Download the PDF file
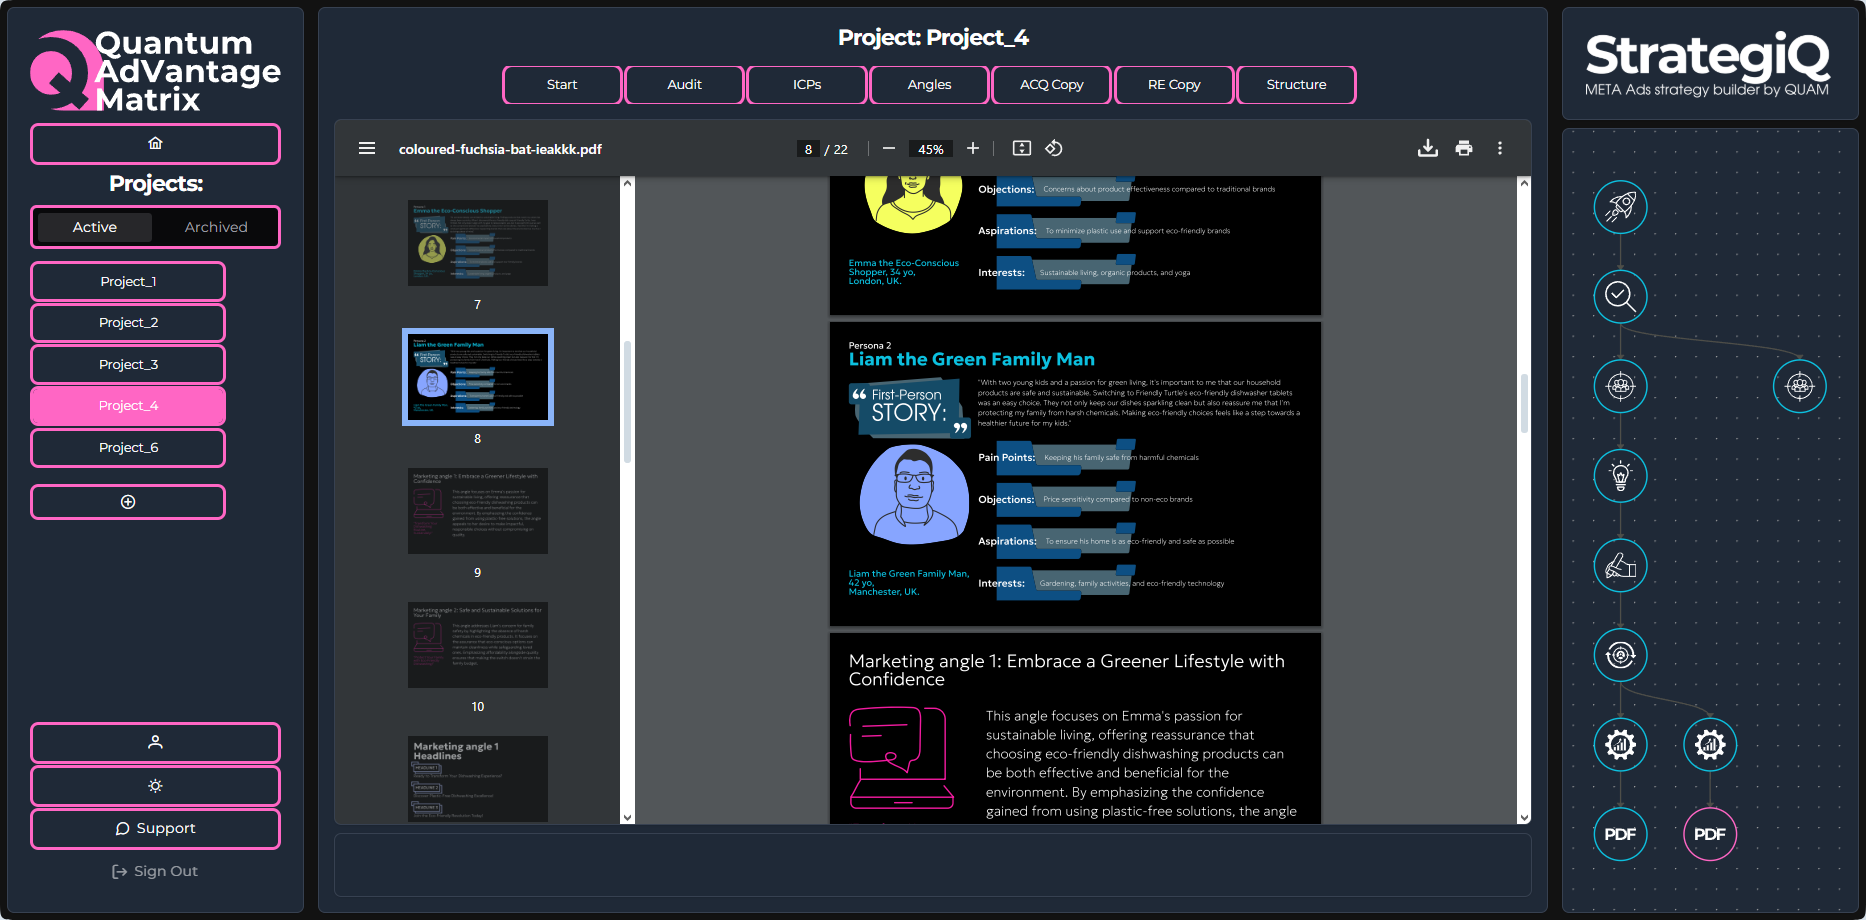The height and width of the screenshot is (920, 1866). (x=1428, y=148)
